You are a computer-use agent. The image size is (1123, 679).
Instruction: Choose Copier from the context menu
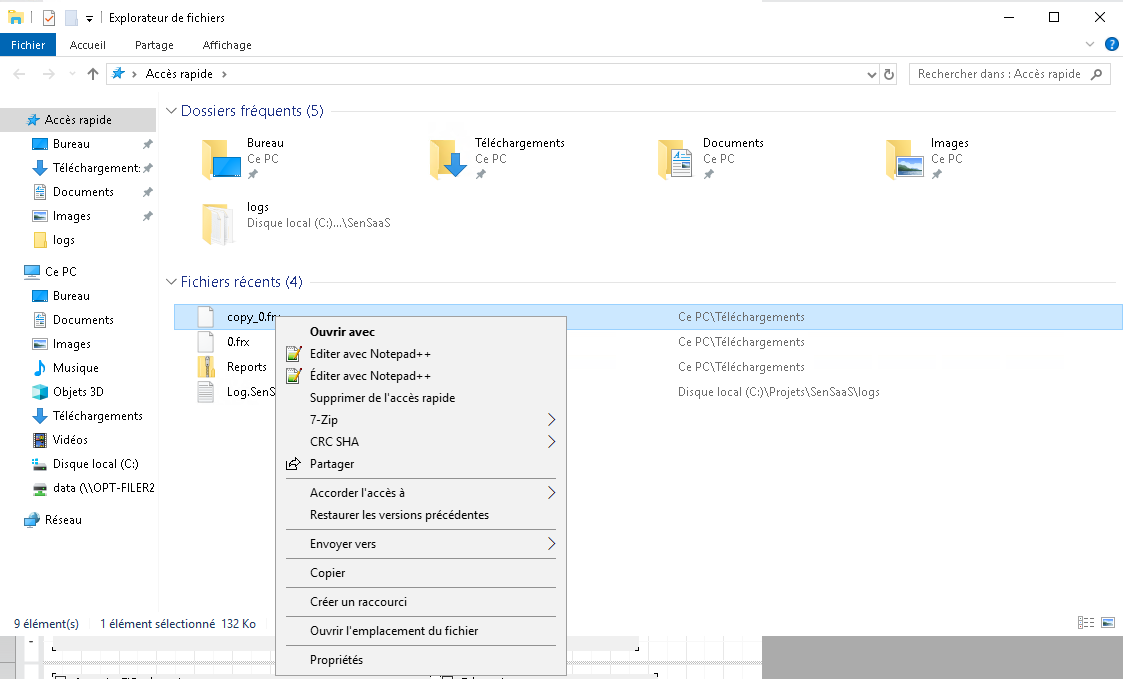pyautogui.click(x=328, y=573)
